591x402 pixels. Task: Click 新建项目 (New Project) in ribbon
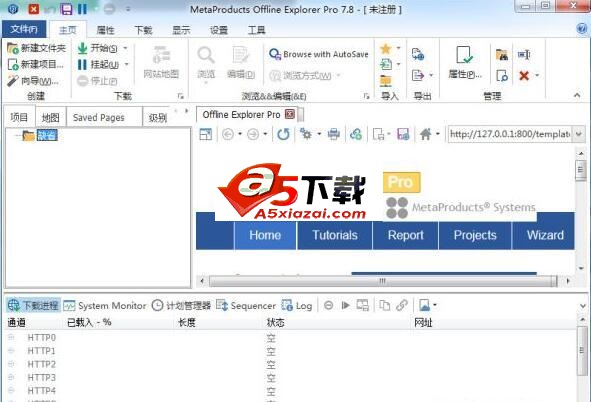coord(36,64)
